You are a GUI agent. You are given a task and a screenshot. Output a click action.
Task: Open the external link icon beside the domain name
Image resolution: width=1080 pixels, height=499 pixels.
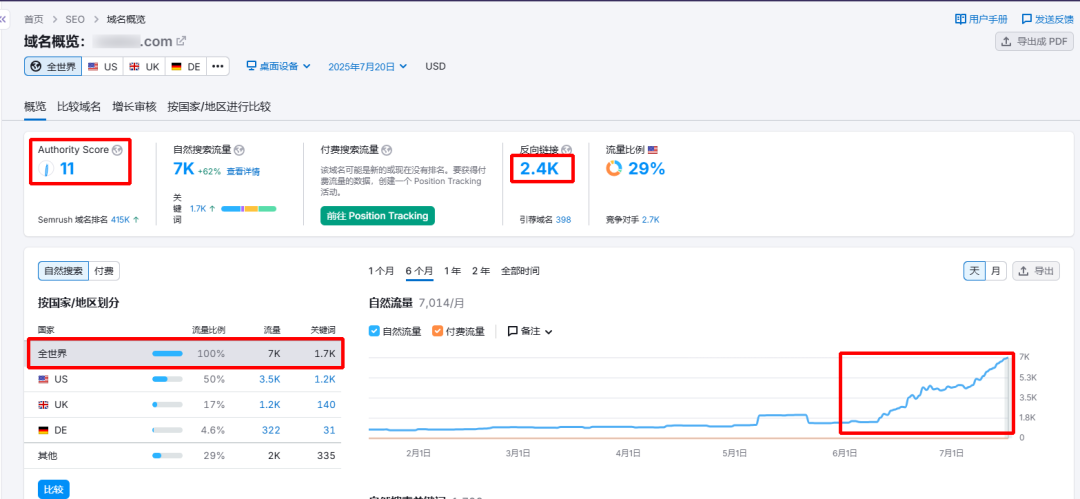click(181, 41)
